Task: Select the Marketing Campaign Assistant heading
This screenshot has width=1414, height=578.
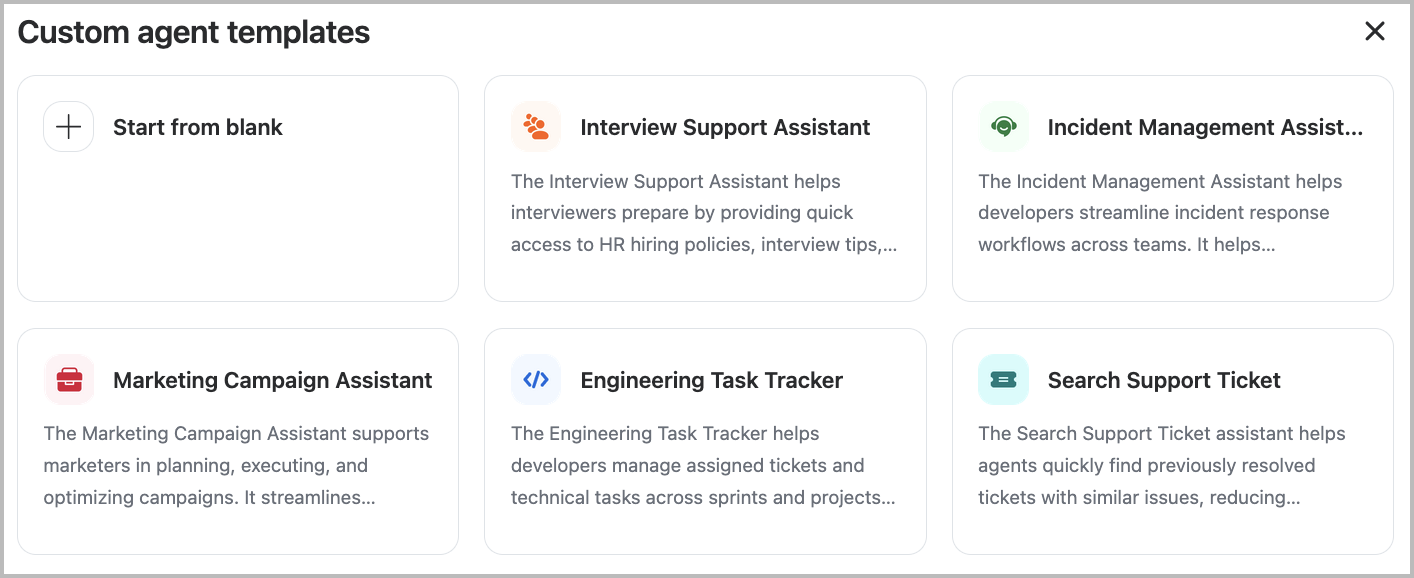Action: coord(272,380)
